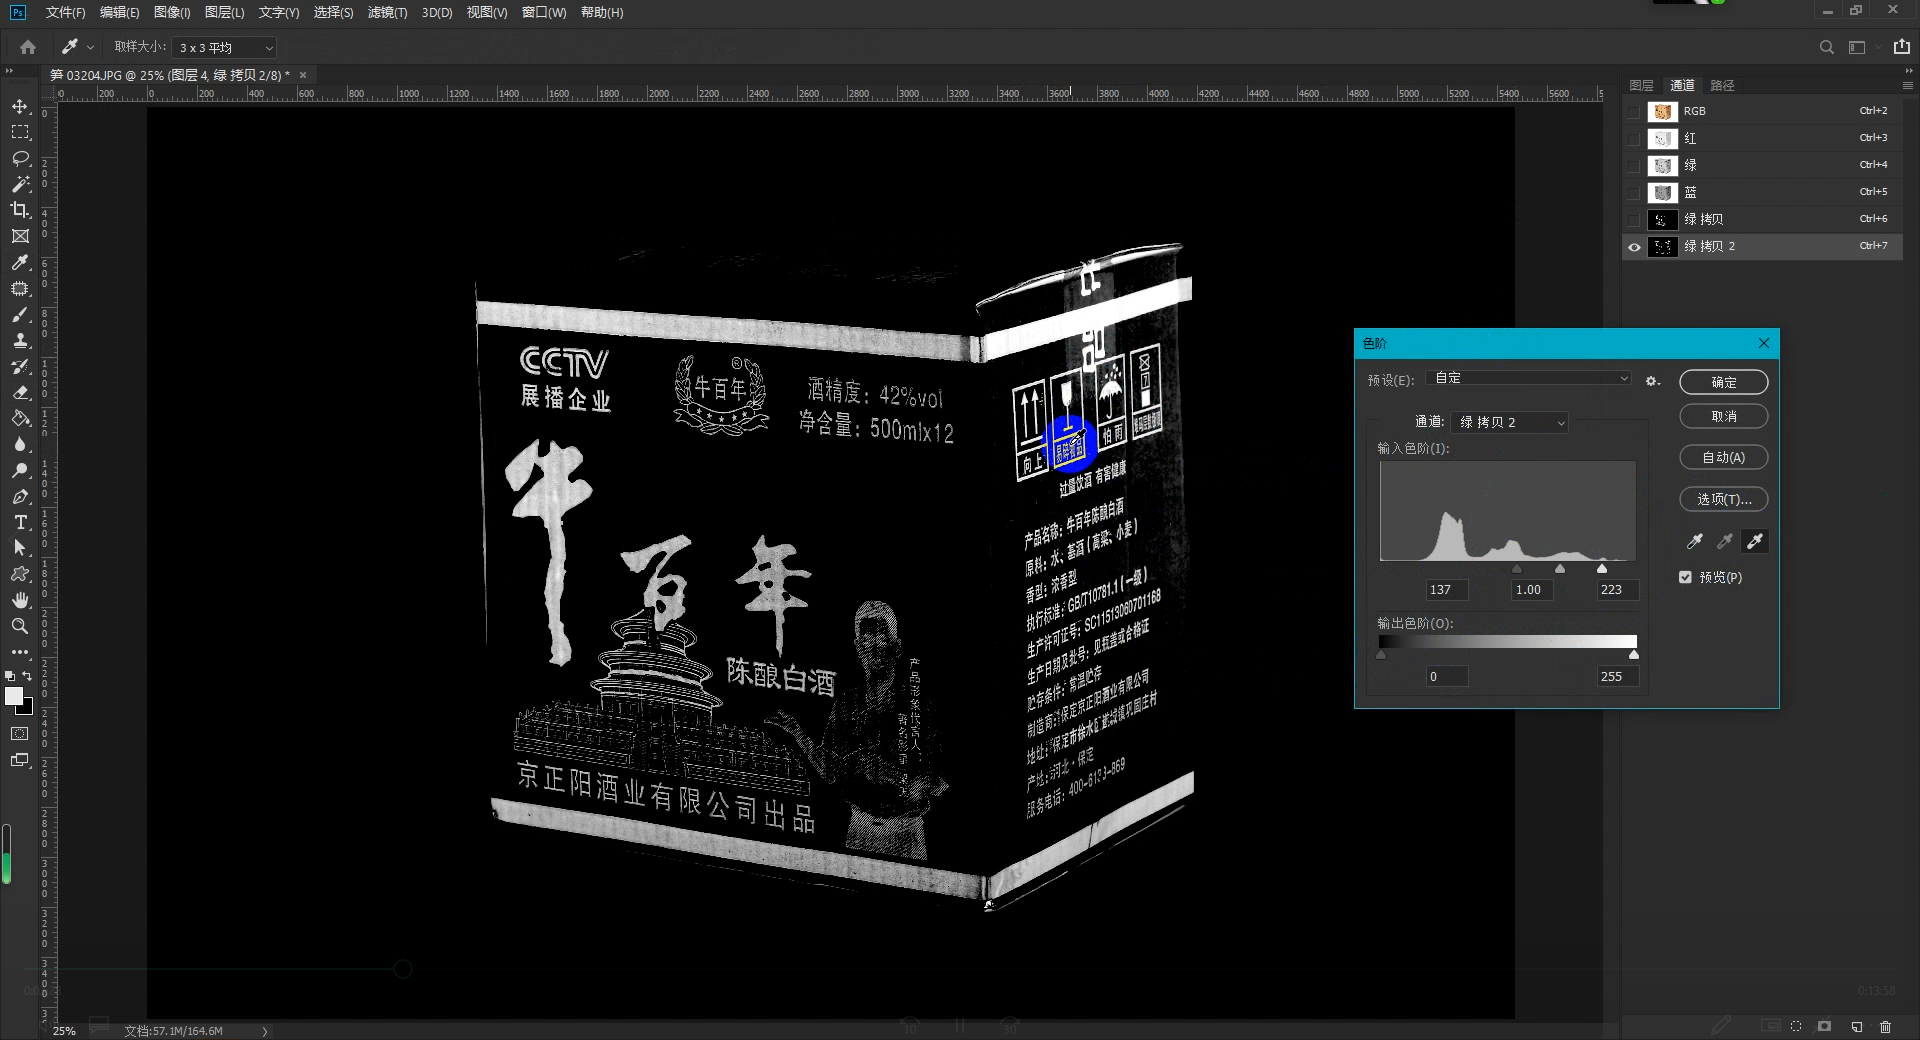Select the Rectangular Marquee tool
Image resolution: width=1920 pixels, height=1040 pixels.
coord(20,132)
